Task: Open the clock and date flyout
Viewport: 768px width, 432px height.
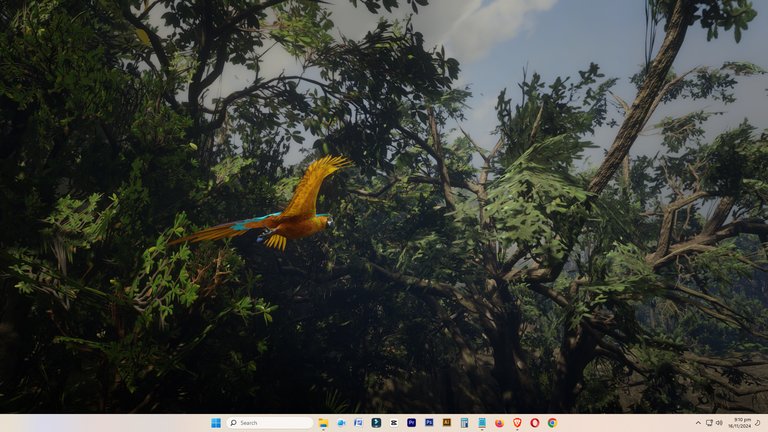Action: [x=739, y=423]
